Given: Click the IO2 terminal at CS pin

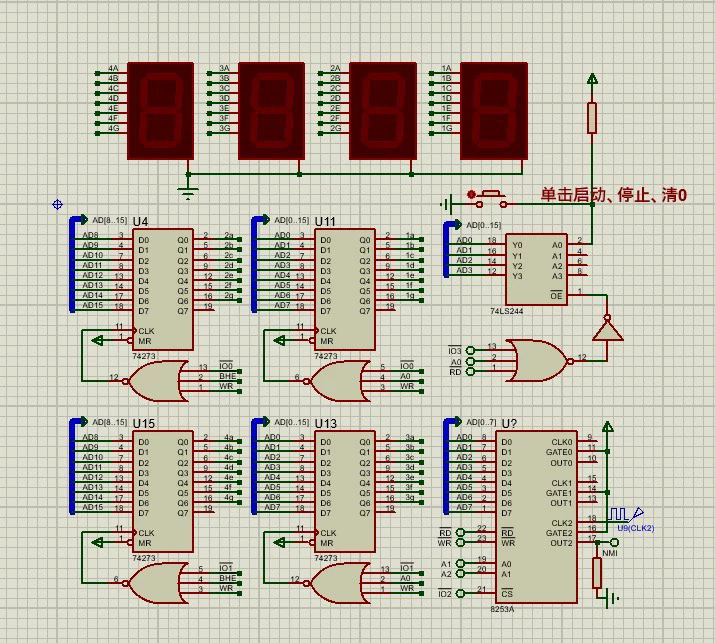Looking at the screenshot, I should pyautogui.click(x=461, y=593).
